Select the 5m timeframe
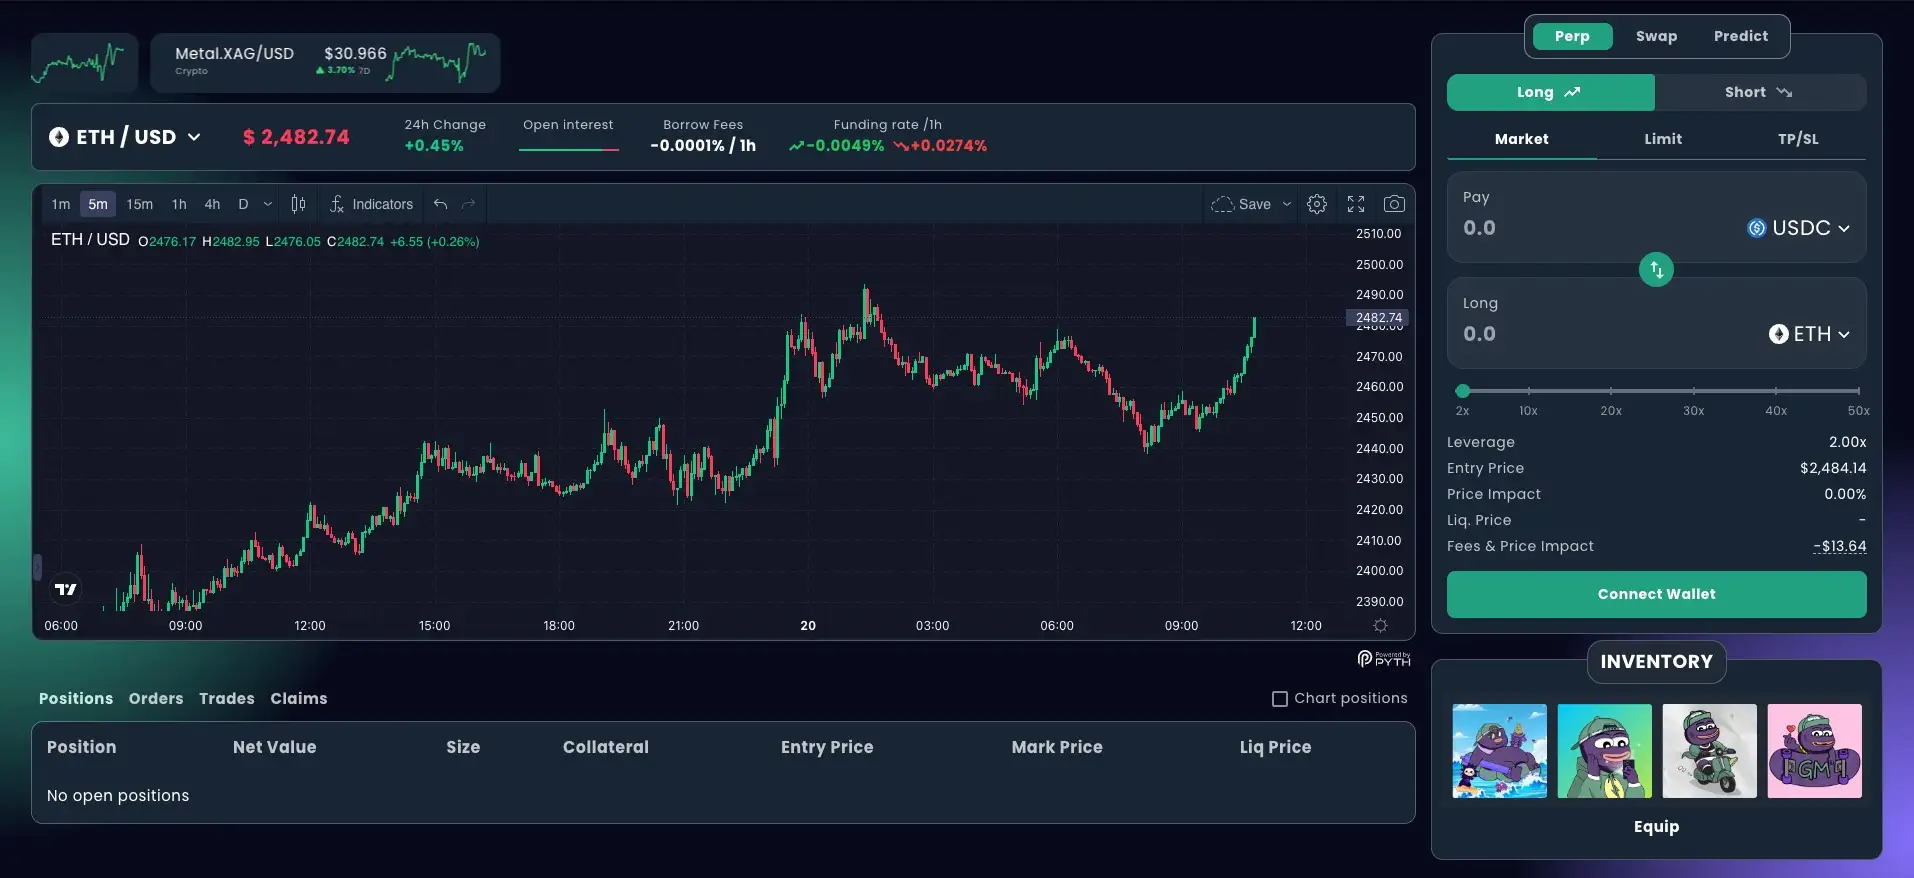The width and height of the screenshot is (1914, 878). 98,204
